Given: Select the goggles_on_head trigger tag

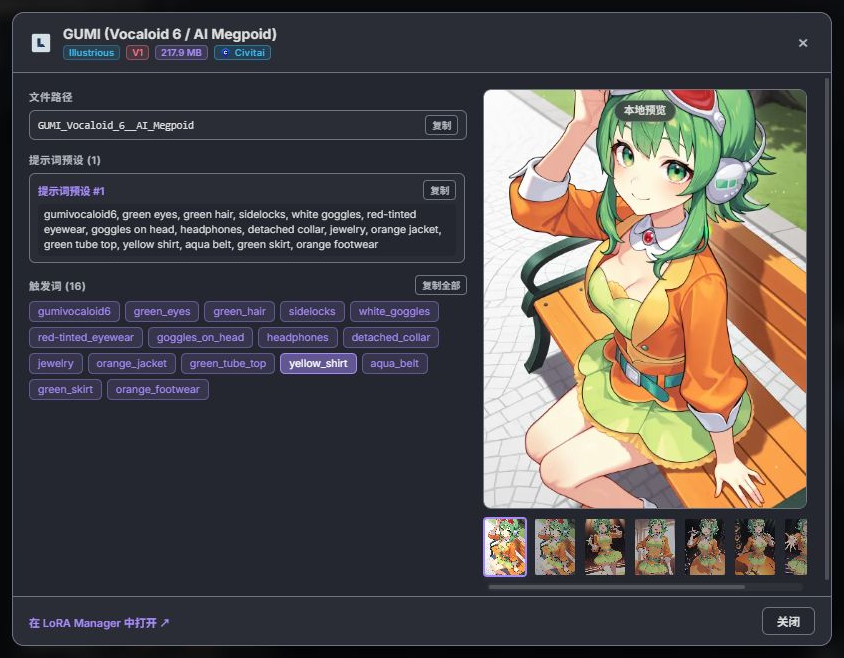Looking at the screenshot, I should [x=200, y=338].
